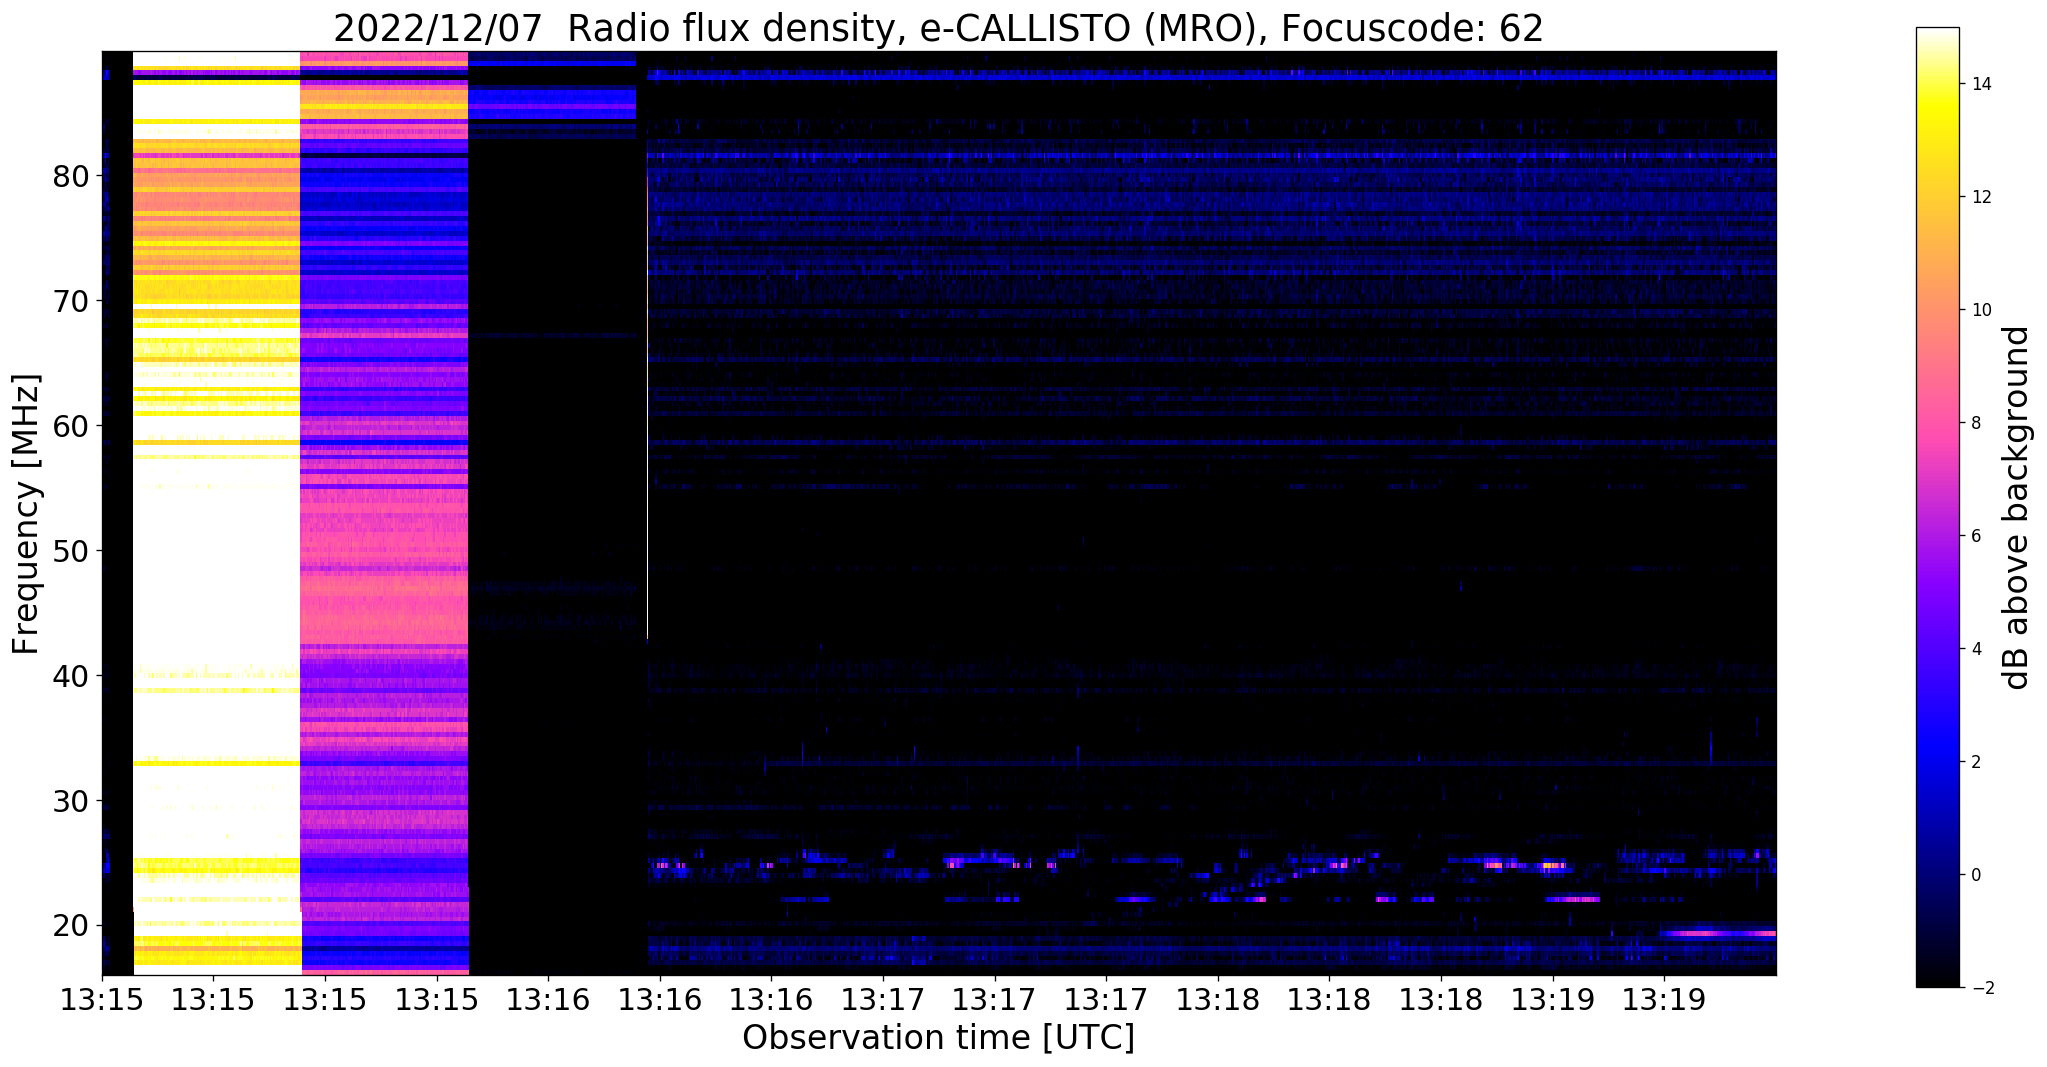Click the colorbar tick label 10
Screen dimensions: 2047x1067
(1980, 311)
